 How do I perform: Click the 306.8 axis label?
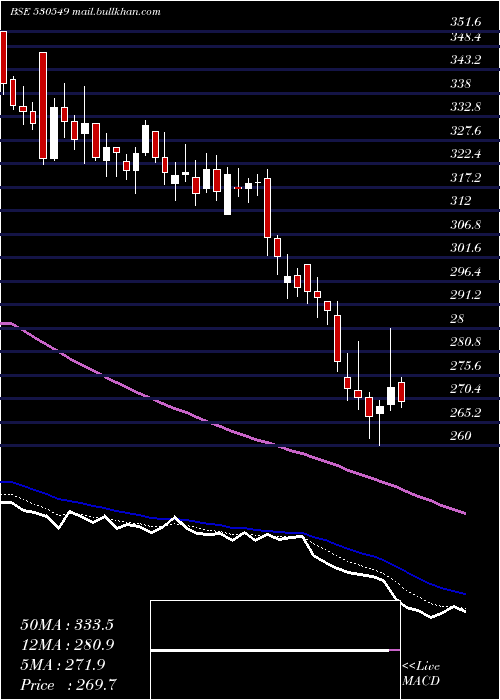[x=465, y=225]
